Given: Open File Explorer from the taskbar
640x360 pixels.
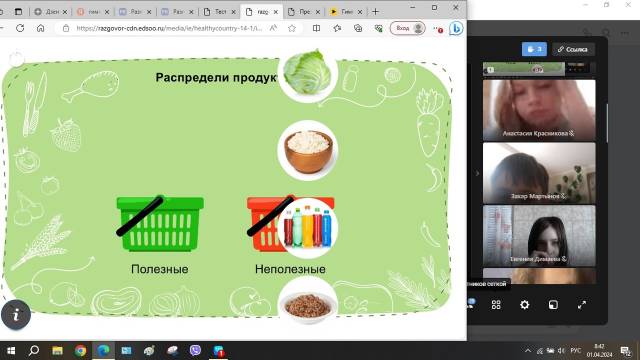Looking at the screenshot, I should click(x=57, y=351).
